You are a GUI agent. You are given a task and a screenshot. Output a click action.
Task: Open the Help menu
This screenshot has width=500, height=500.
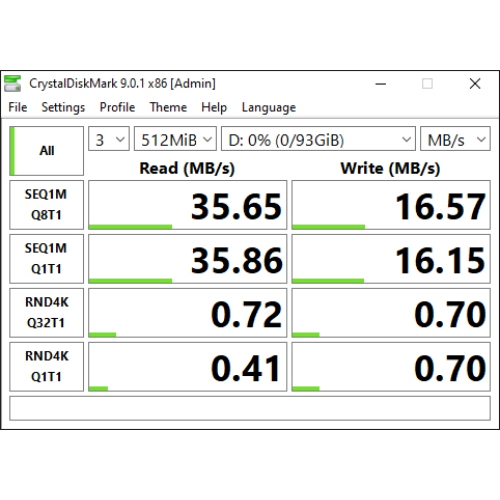click(x=214, y=107)
